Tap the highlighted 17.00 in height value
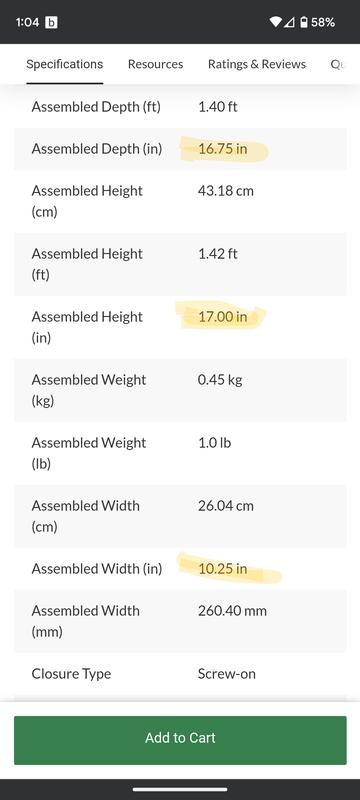This screenshot has height=800, width=360. tap(222, 317)
